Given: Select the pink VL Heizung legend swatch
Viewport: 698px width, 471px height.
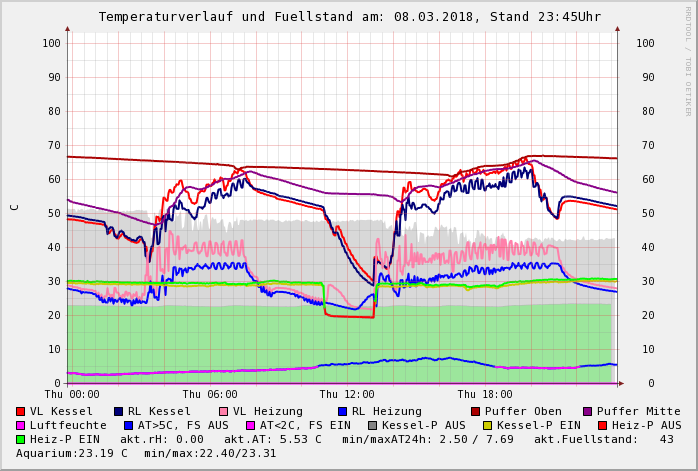Looking at the screenshot, I should pyautogui.click(x=224, y=411).
